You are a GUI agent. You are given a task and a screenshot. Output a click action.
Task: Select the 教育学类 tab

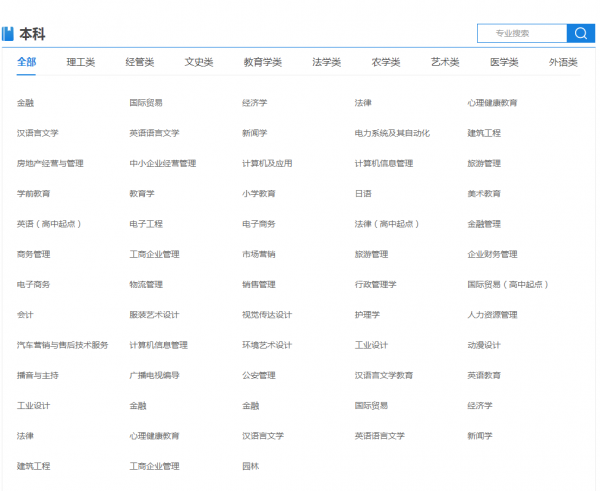[x=263, y=62]
